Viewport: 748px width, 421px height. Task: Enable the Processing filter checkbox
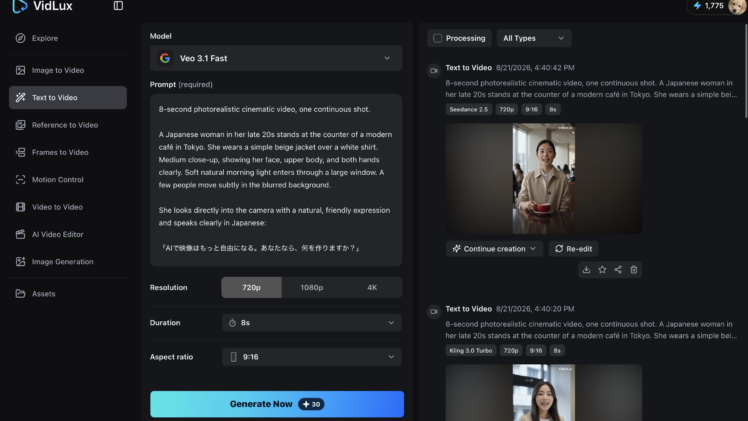point(437,38)
